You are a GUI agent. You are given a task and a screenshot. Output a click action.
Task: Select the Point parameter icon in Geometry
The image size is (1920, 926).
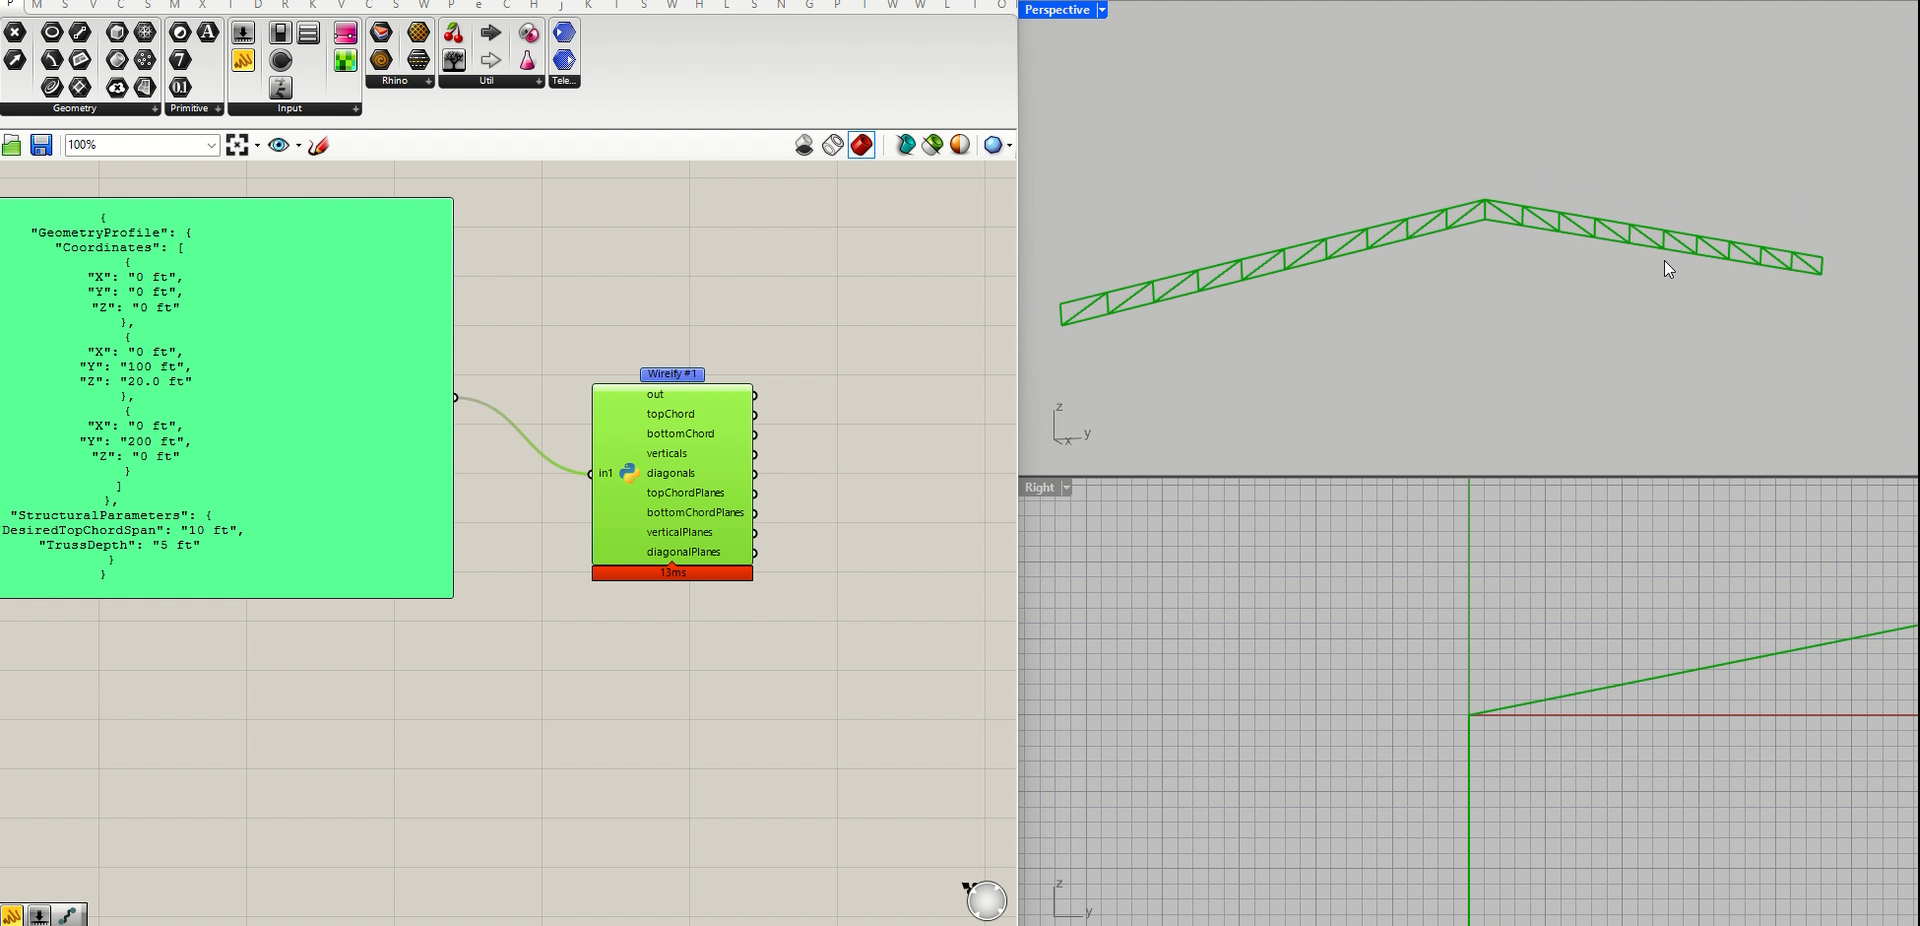click(x=15, y=32)
